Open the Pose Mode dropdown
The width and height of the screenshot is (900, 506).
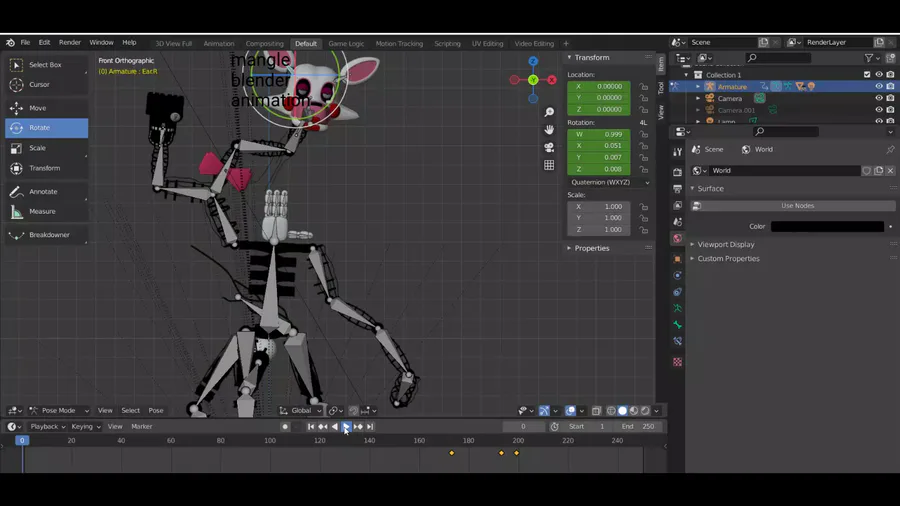click(x=59, y=411)
